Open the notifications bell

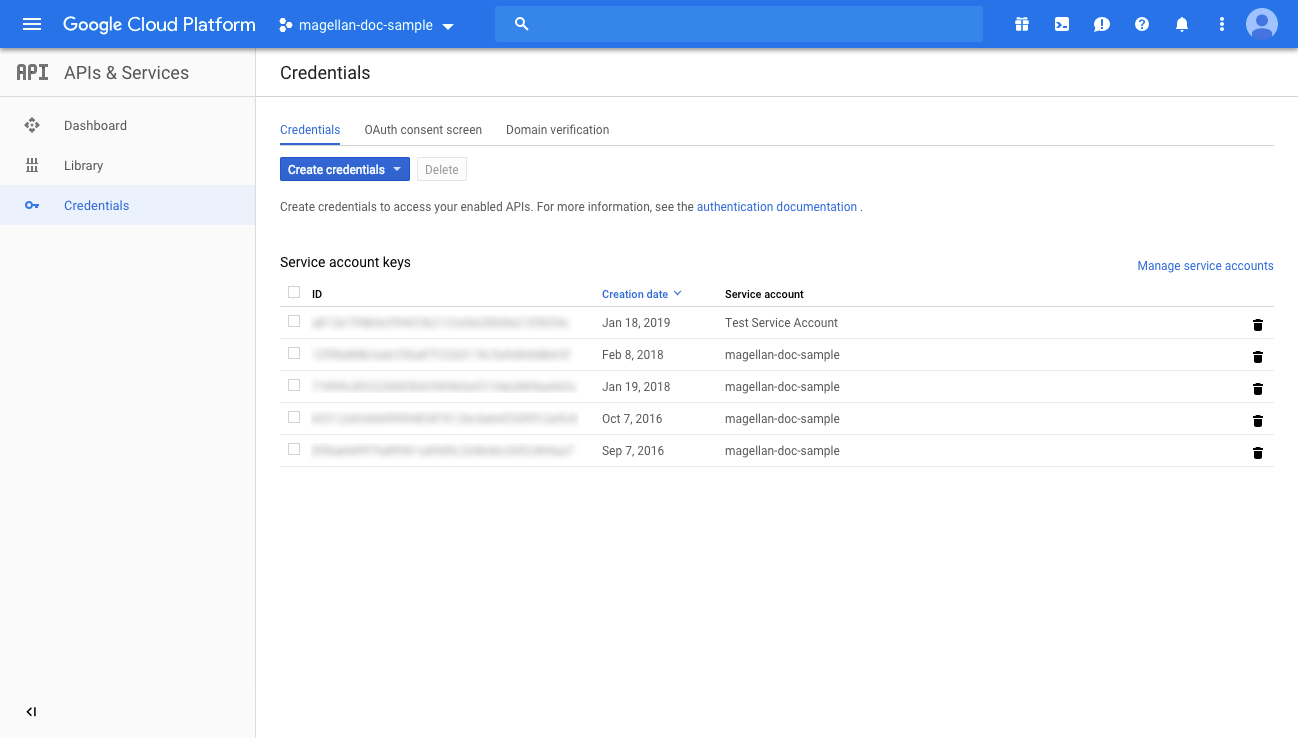tap(1182, 24)
